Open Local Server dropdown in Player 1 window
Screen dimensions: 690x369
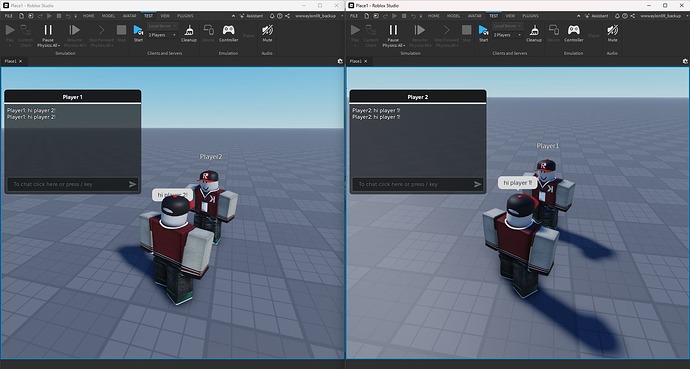162,26
